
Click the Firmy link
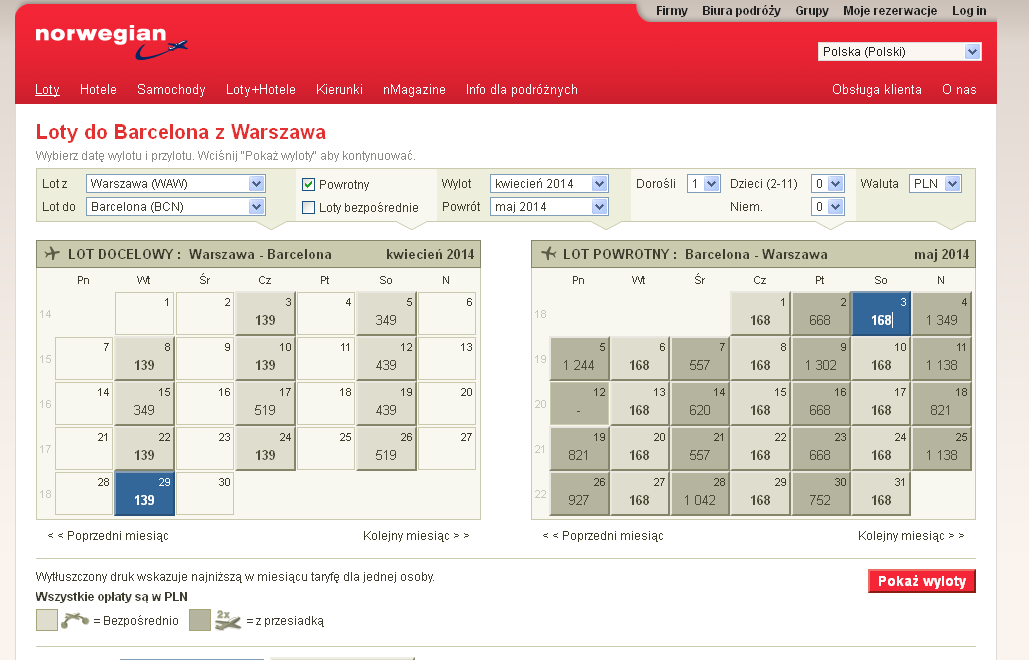pyautogui.click(x=672, y=10)
